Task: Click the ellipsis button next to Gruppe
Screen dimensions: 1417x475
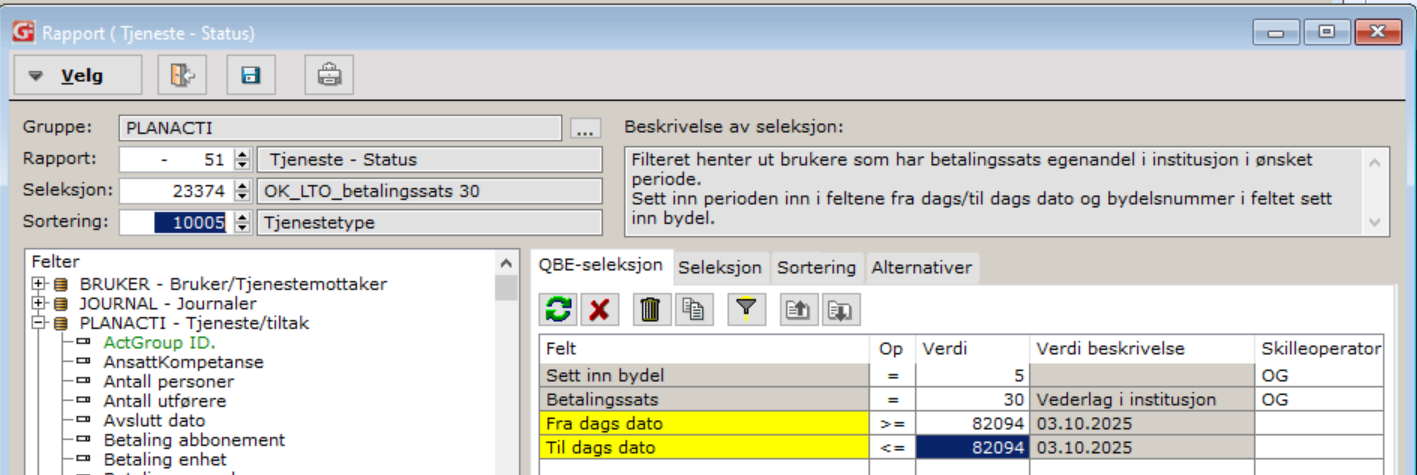Action: click(586, 129)
